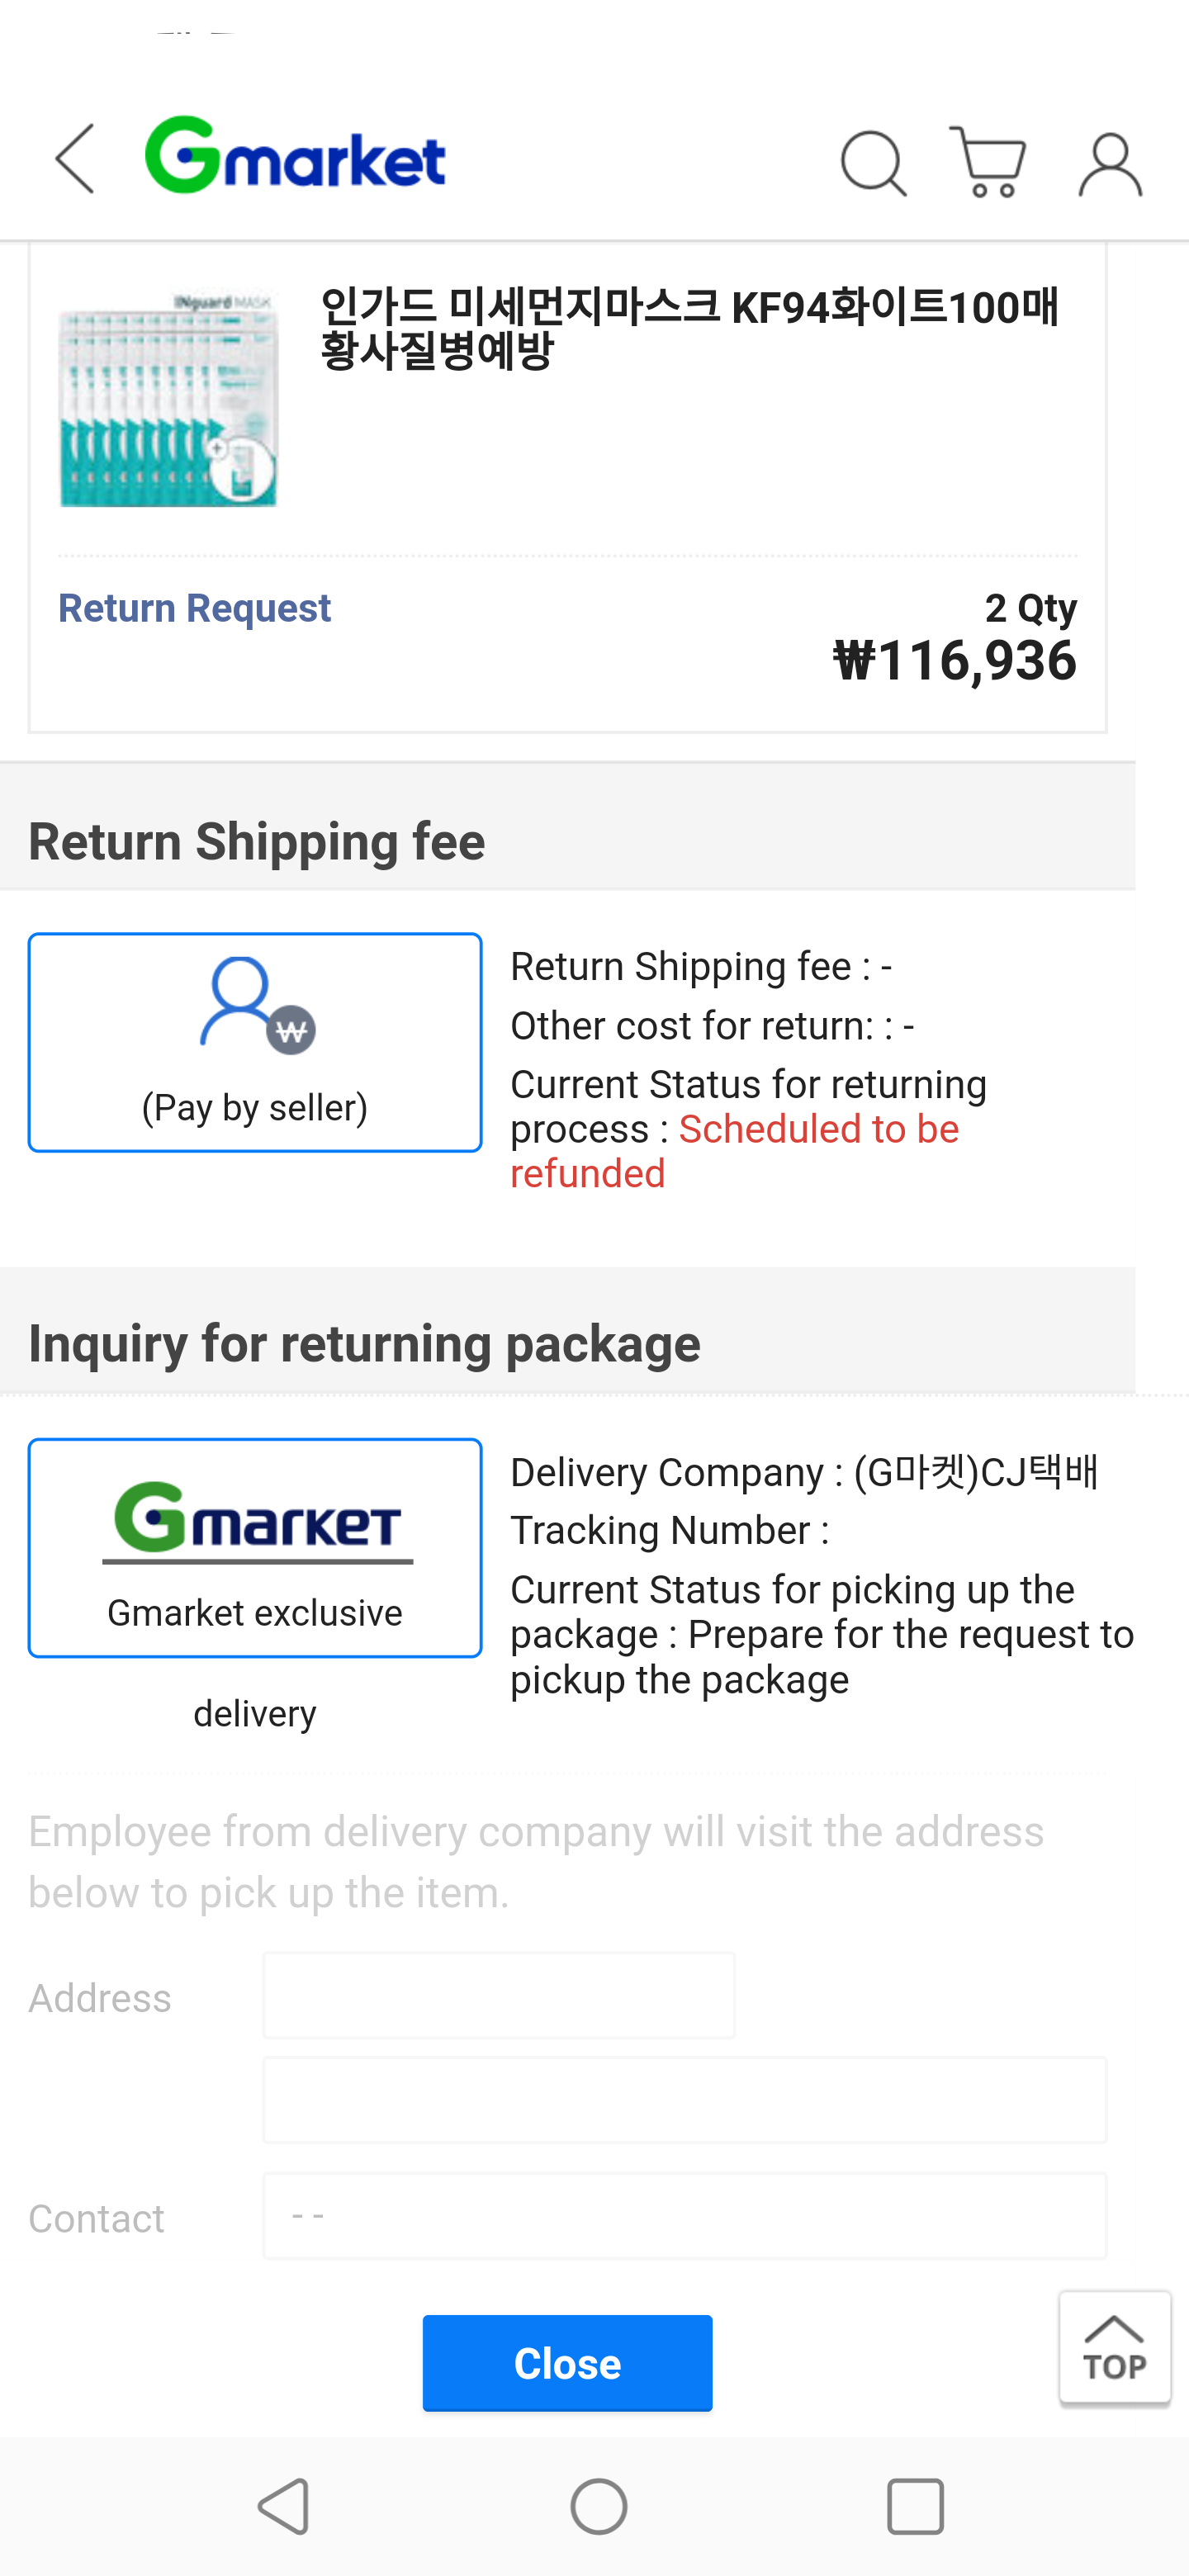Open the Return Request link
This screenshot has height=2576, width=1189.
(194, 608)
